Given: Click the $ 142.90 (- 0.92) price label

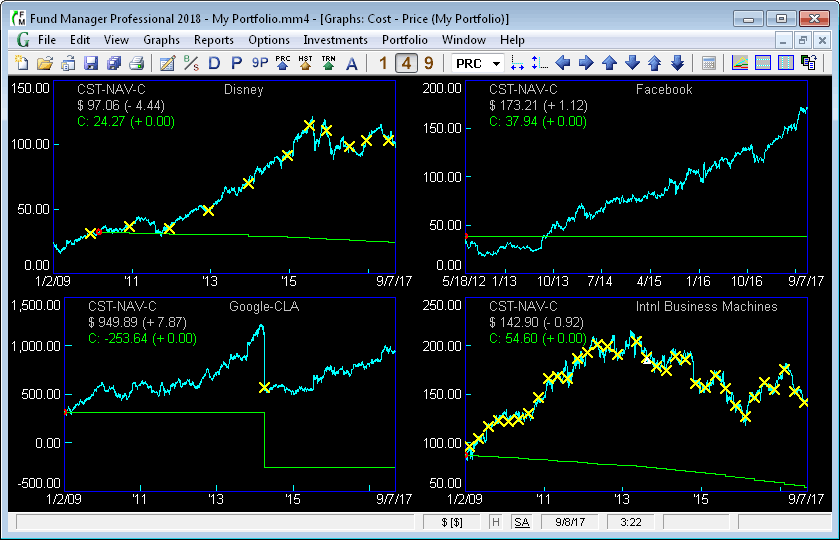Looking at the screenshot, I should pyautogui.click(x=536, y=322).
